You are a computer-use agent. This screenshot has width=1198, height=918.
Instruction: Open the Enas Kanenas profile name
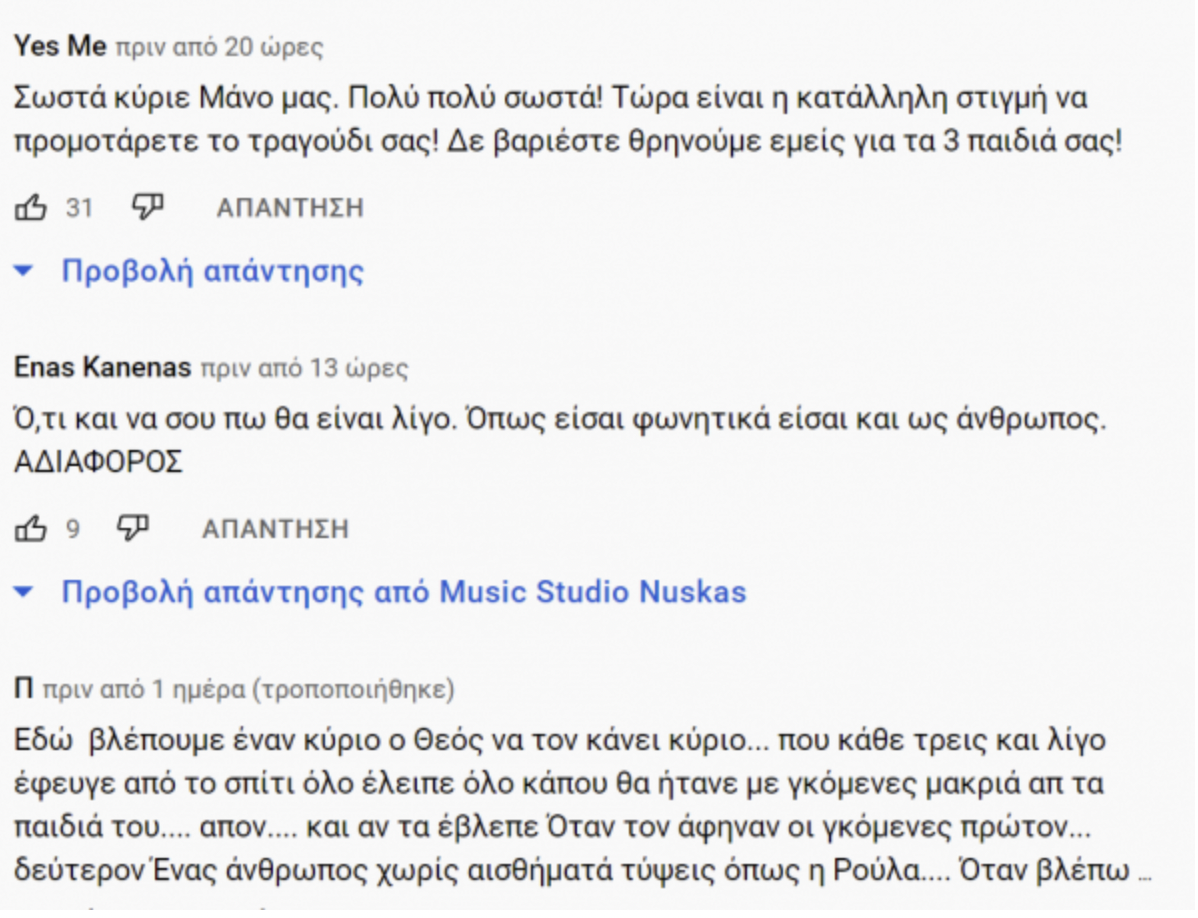pyautogui.click(x=102, y=368)
